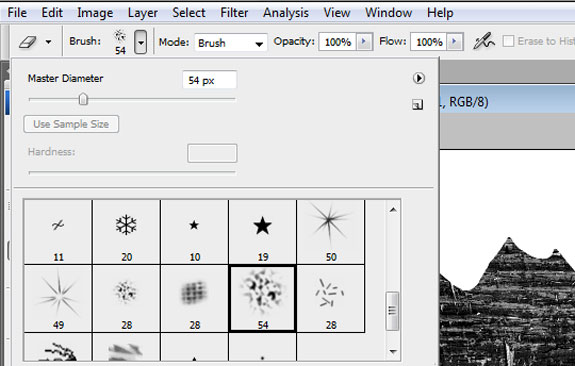
Task: Click the Use Sample Size button
Action: pyautogui.click(x=71, y=124)
